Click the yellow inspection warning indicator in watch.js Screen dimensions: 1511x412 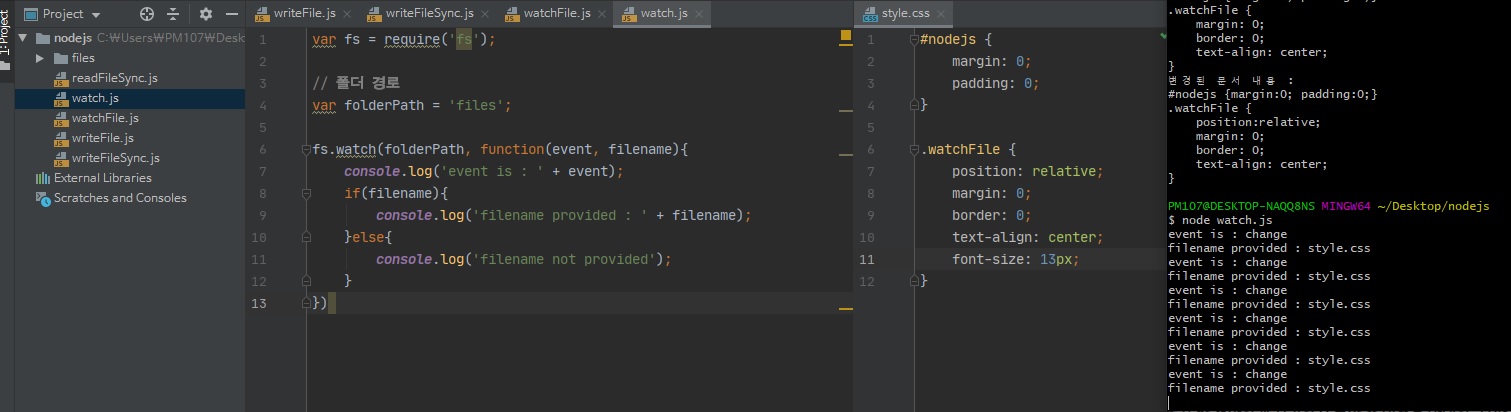point(845,35)
